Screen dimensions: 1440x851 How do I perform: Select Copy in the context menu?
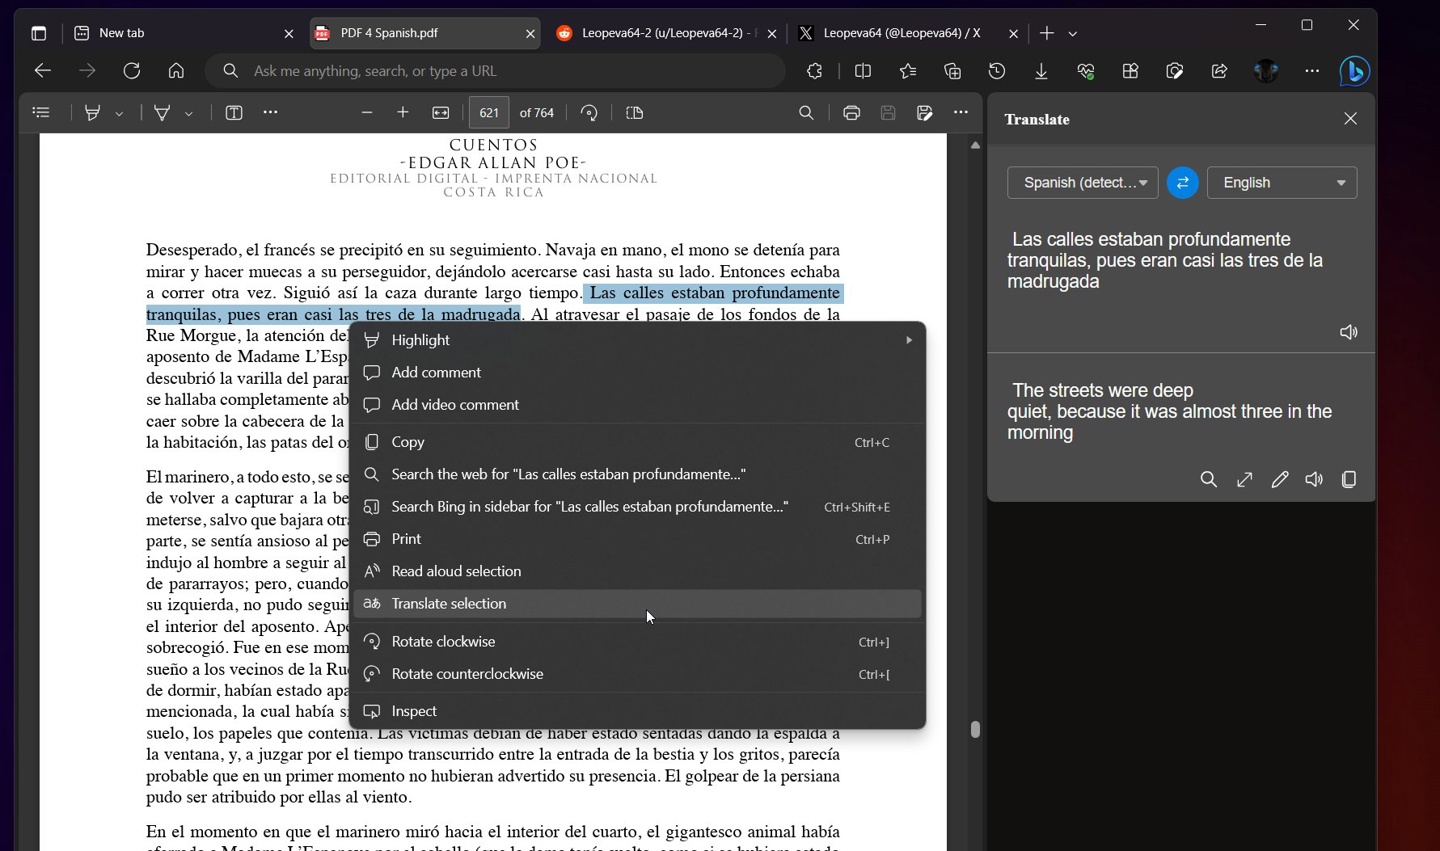point(637,442)
